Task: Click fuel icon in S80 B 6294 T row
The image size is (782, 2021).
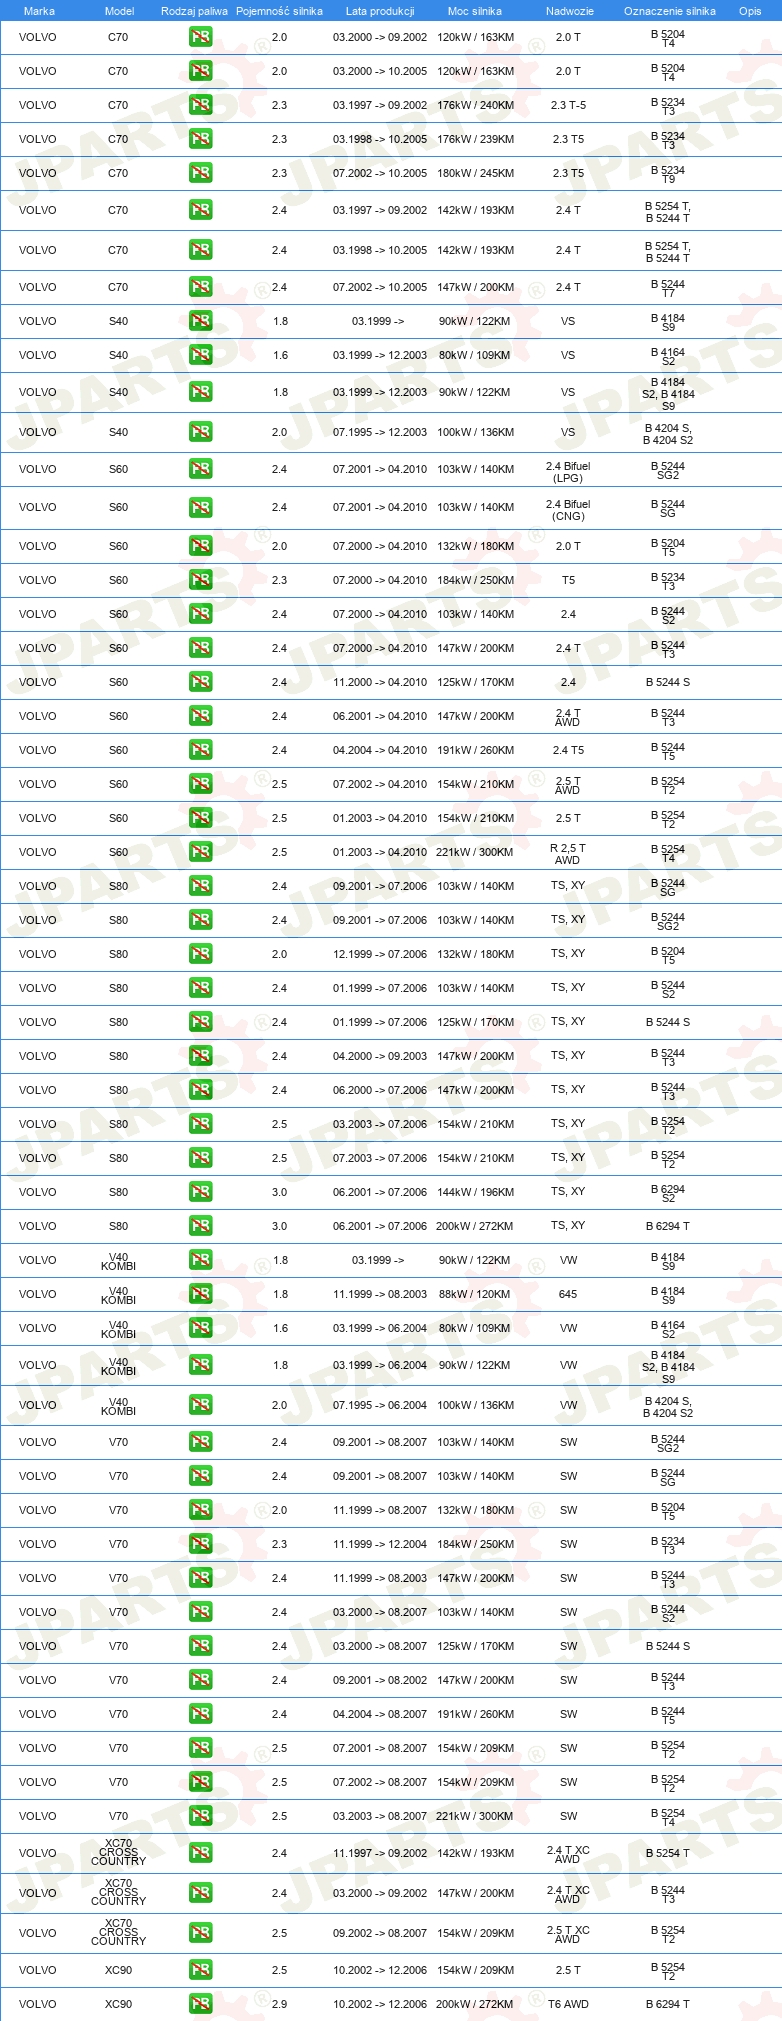Action: point(201,1226)
